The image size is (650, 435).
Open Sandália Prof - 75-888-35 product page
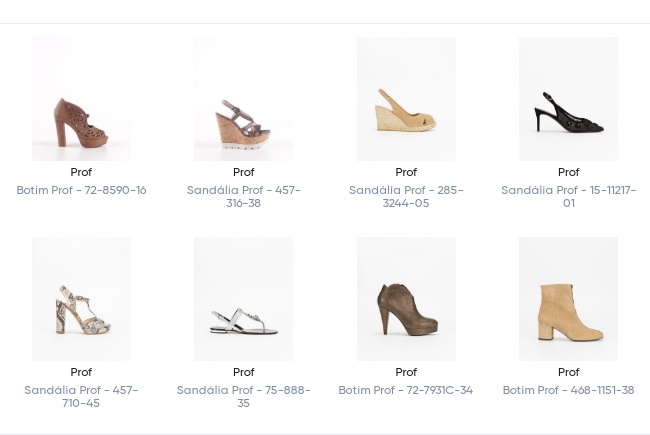(243, 396)
